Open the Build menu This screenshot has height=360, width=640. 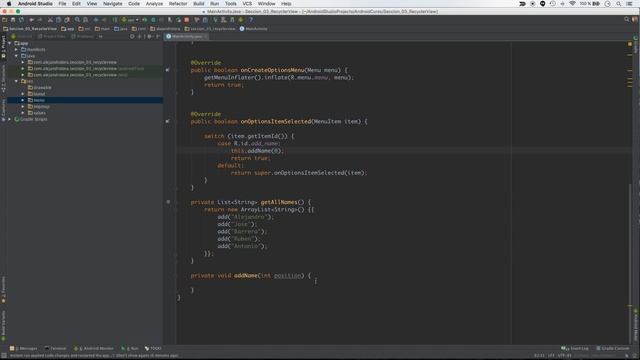click(199, 4)
